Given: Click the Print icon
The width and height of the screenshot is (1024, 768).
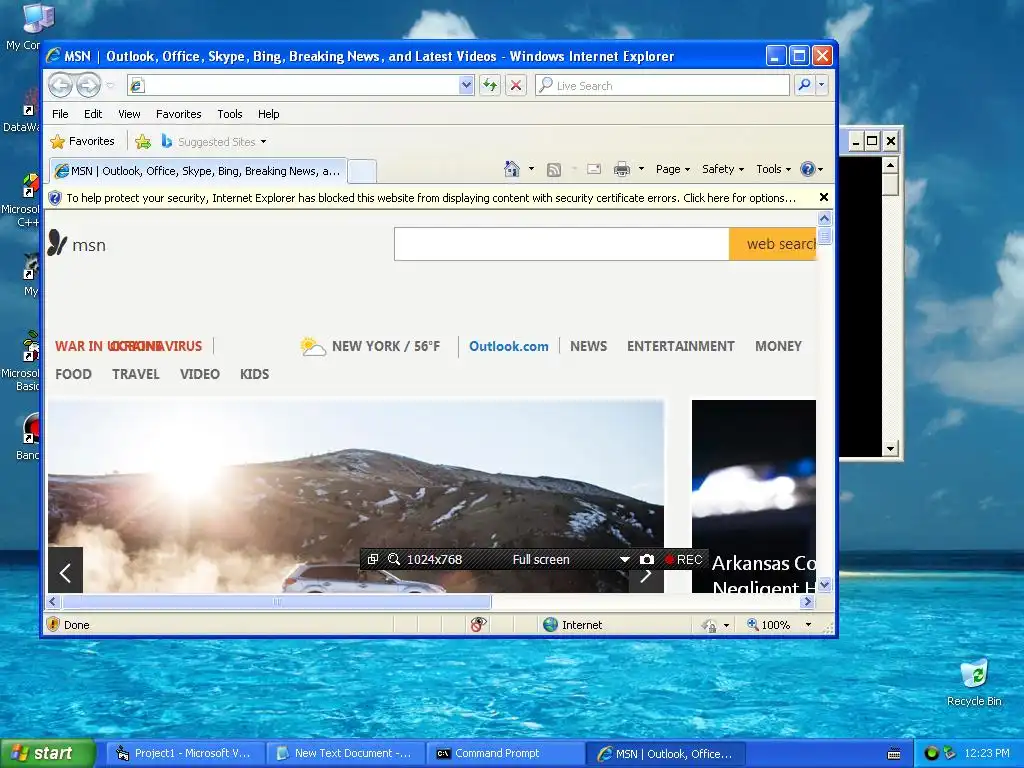Looking at the screenshot, I should [622, 170].
